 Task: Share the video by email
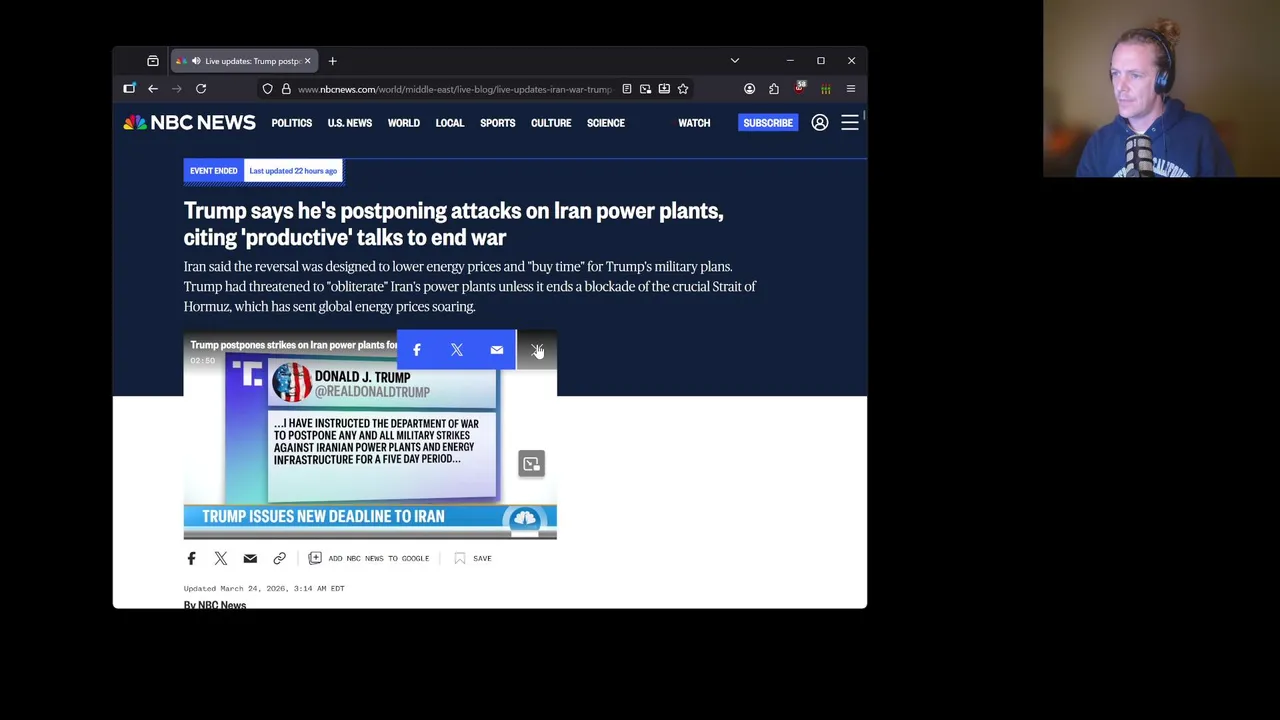click(497, 350)
